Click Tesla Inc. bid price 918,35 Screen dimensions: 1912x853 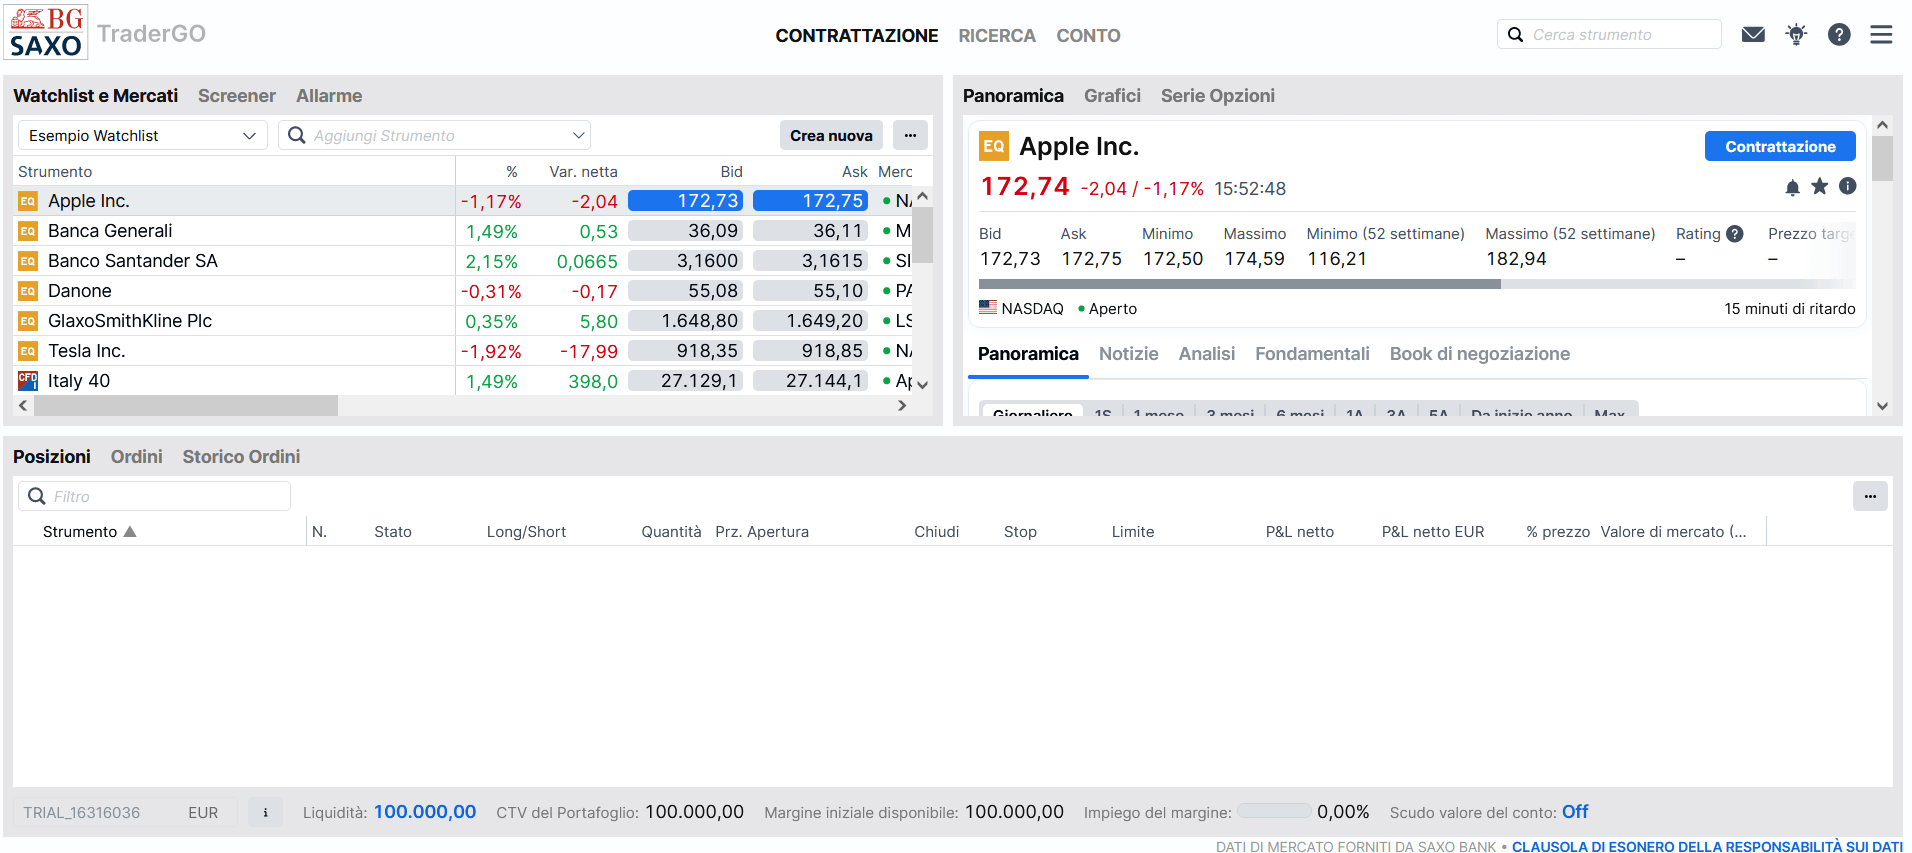[x=685, y=351]
